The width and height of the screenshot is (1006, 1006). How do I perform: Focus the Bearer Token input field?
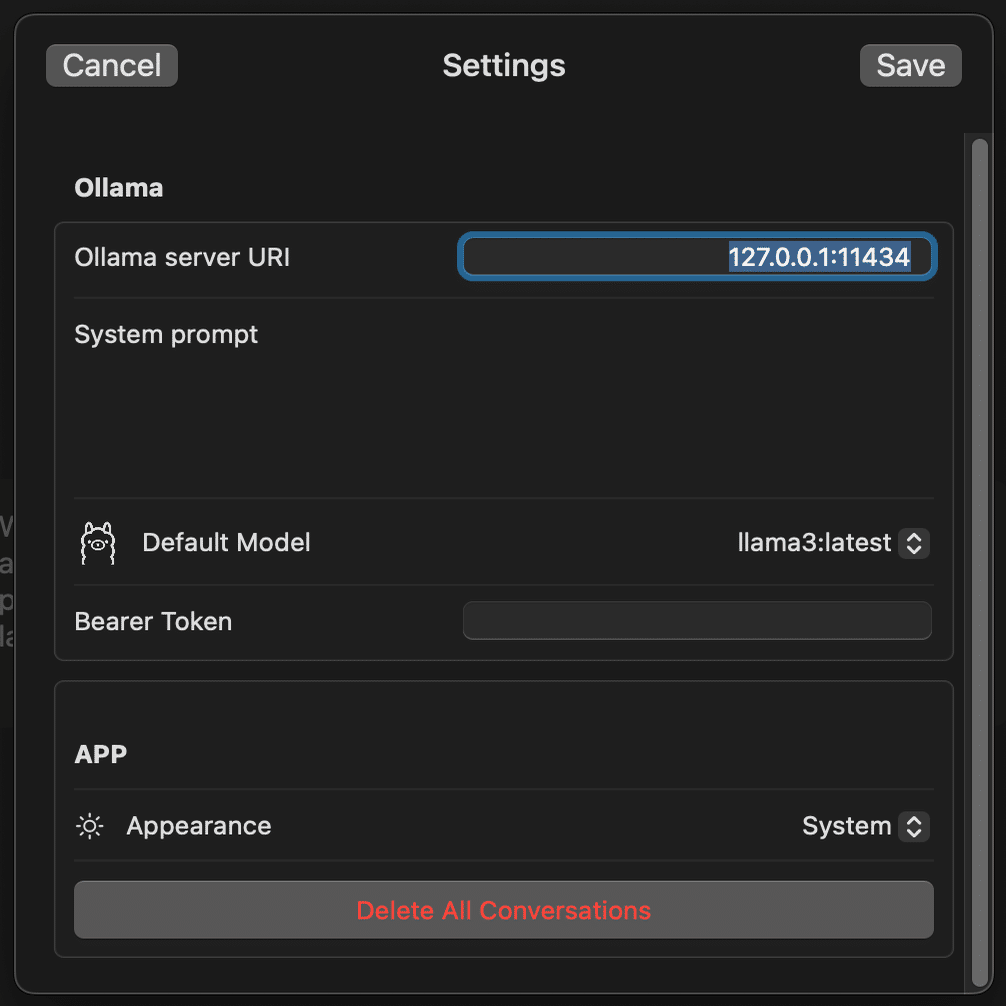(x=697, y=621)
